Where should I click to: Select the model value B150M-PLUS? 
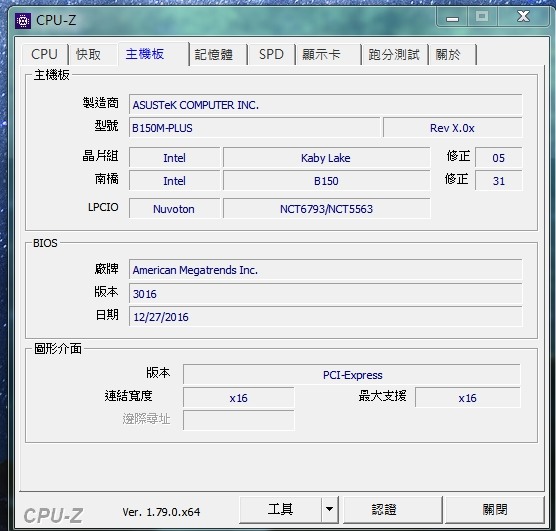(x=254, y=128)
